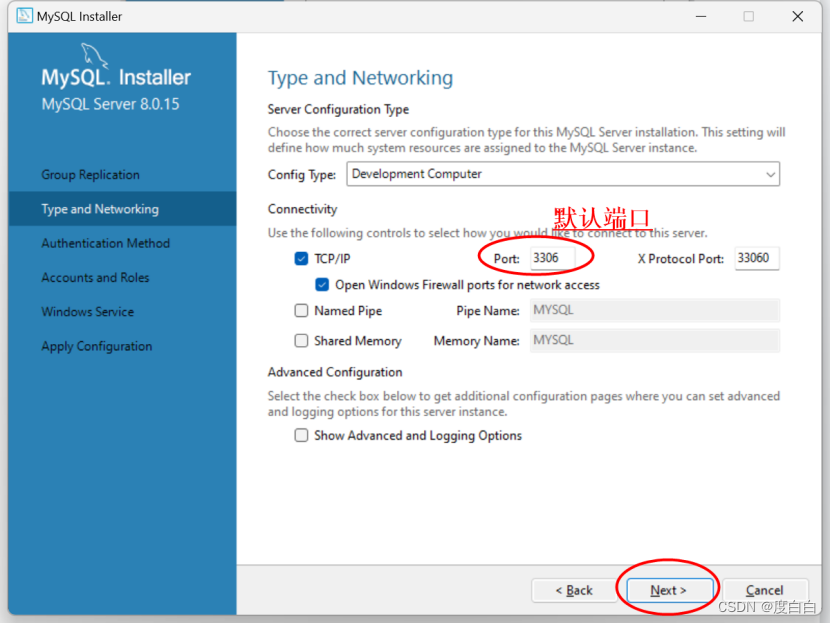
Task: Go to Group Replication step
Action: [91, 175]
